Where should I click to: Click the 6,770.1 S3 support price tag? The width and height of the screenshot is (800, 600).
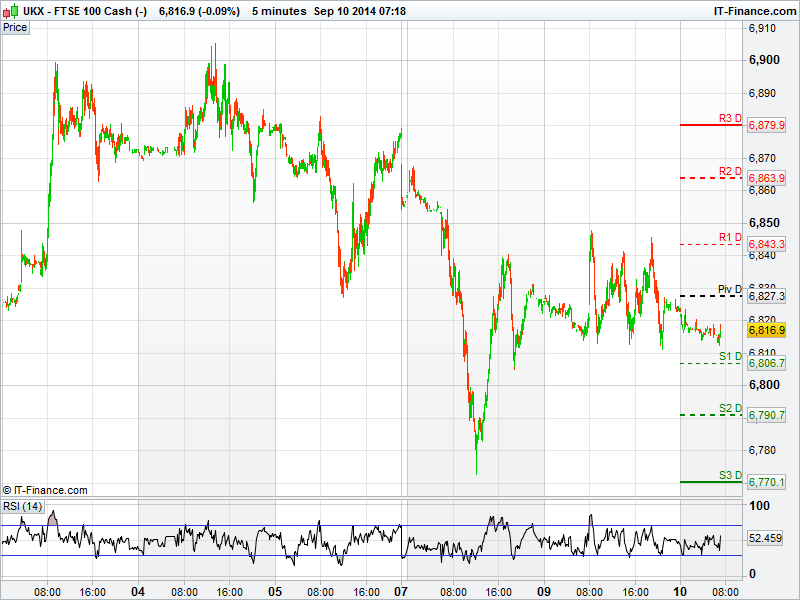tap(767, 482)
